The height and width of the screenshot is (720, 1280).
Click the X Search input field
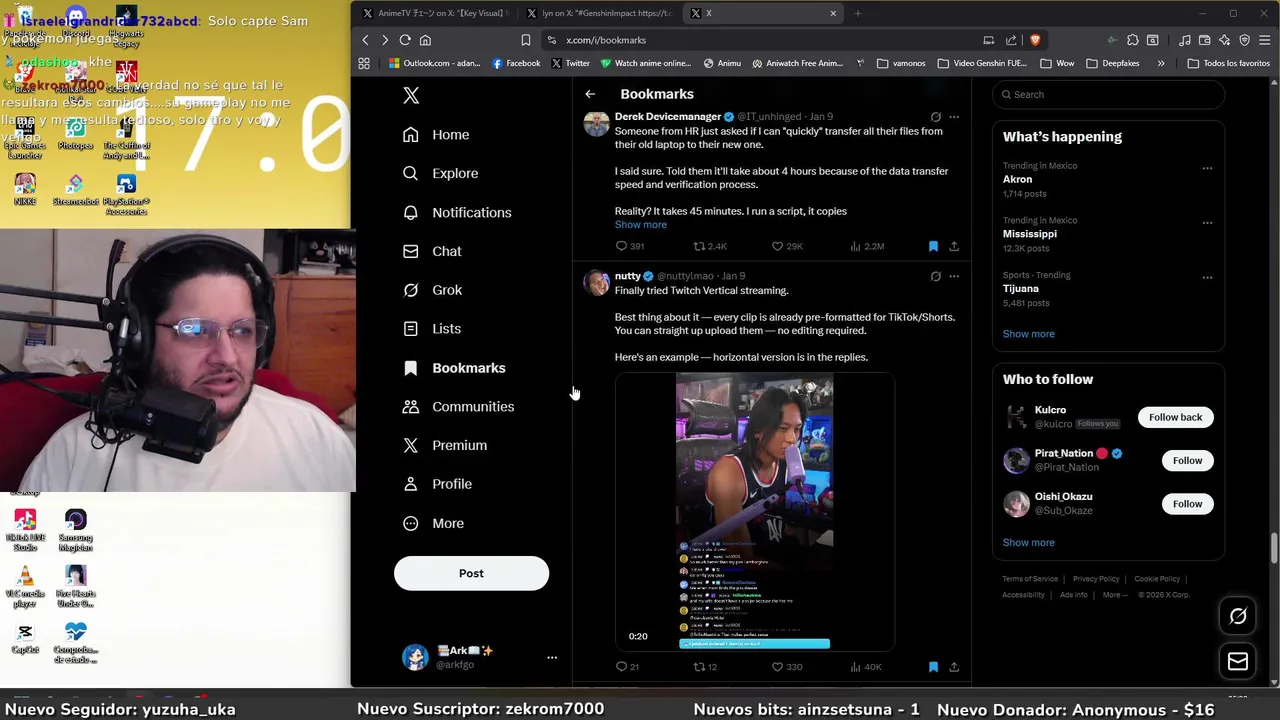[1108, 94]
